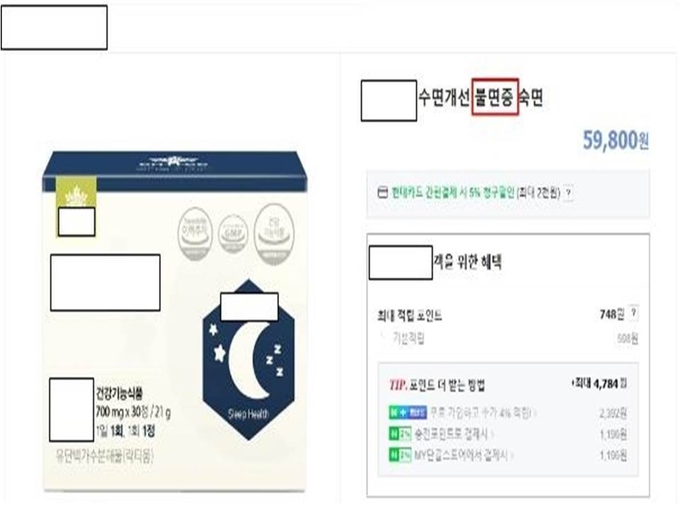The image size is (680, 510).
Task: Click the GMP certification seal on the box
Action: 233,235
